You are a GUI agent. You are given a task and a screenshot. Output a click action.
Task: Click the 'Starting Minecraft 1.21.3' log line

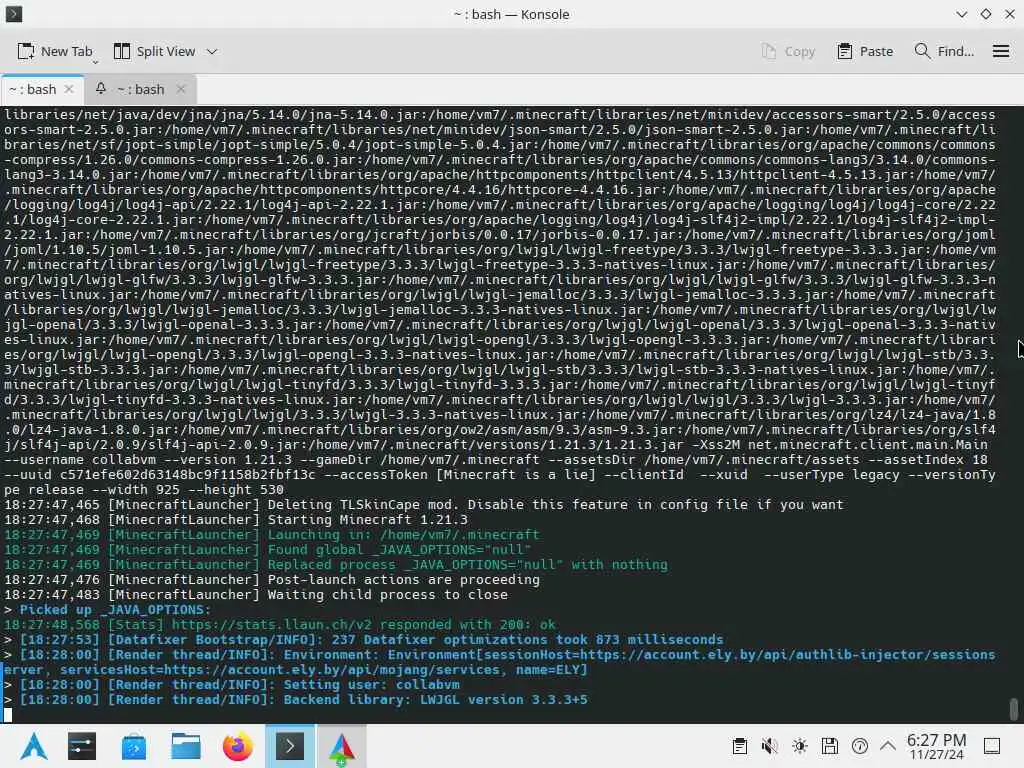[x=236, y=520]
